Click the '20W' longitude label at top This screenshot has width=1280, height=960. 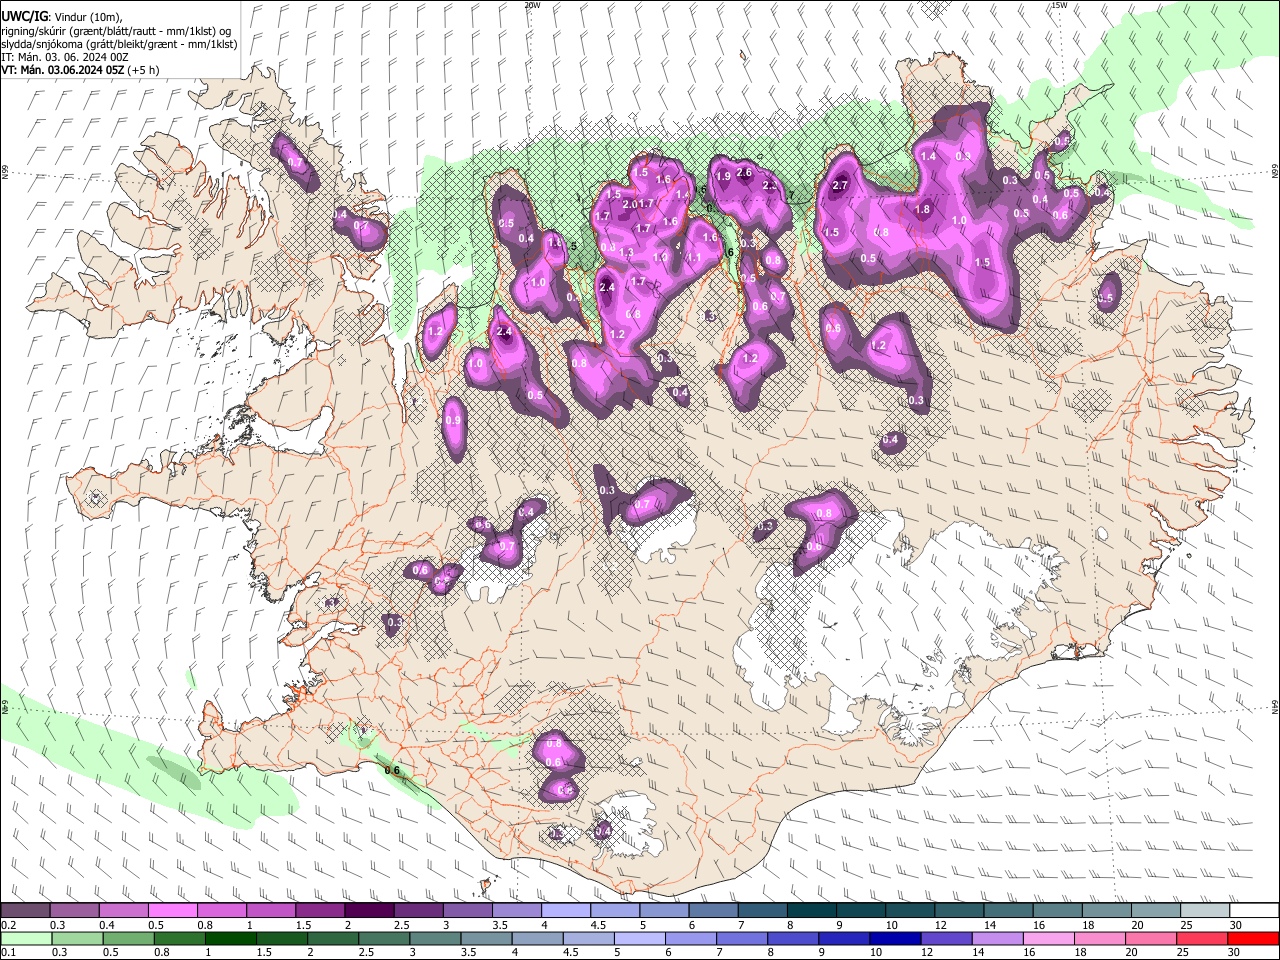pos(532,5)
